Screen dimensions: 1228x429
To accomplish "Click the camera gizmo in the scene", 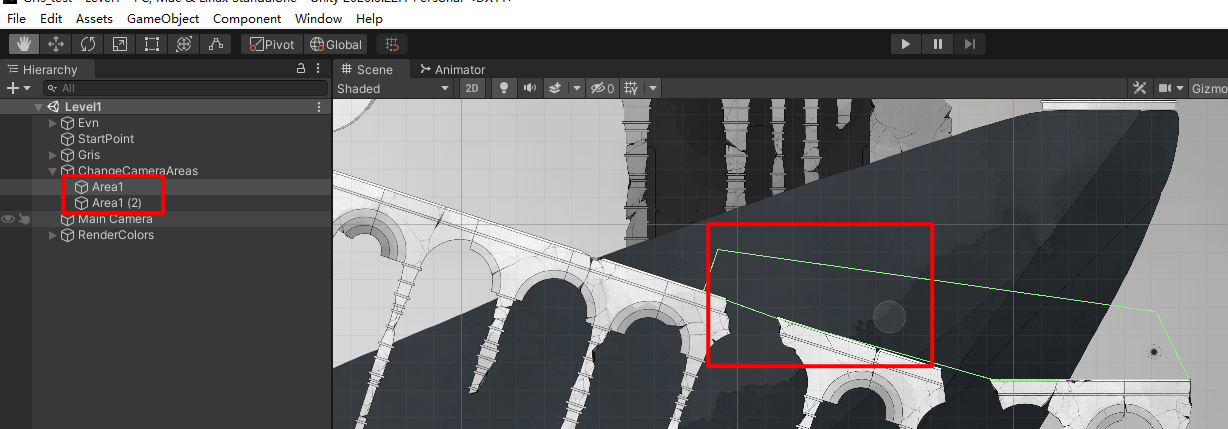I will point(1154,352).
